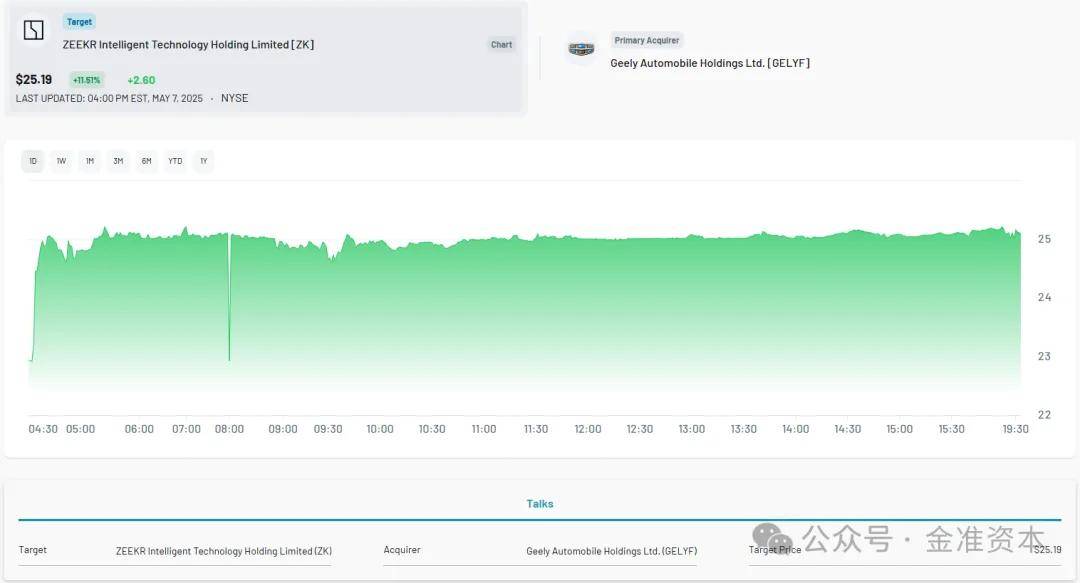Viewport: 1080px width, 583px height.
Task: Click the 24 price axis label
Action: (1044, 298)
